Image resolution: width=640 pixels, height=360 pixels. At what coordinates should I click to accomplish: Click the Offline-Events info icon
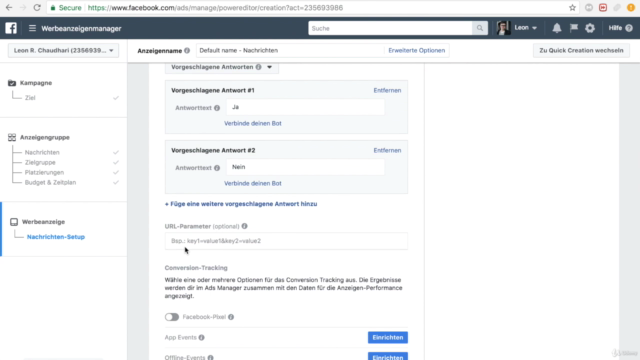point(210,357)
